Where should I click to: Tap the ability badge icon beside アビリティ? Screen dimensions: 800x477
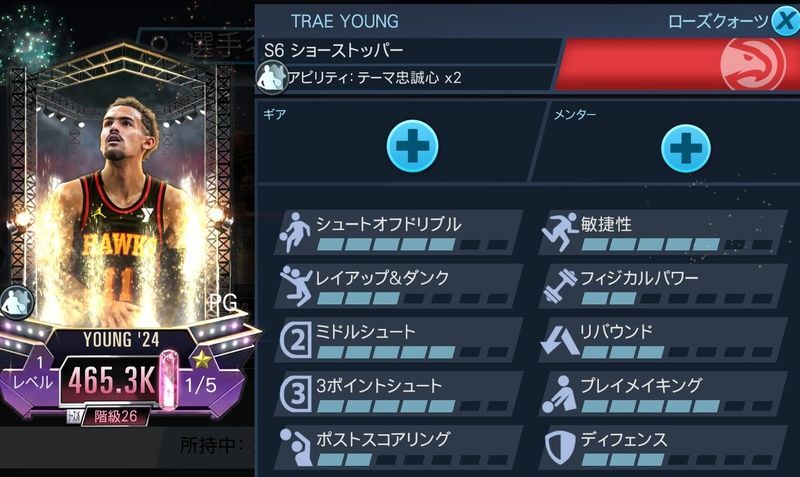[x=271, y=78]
